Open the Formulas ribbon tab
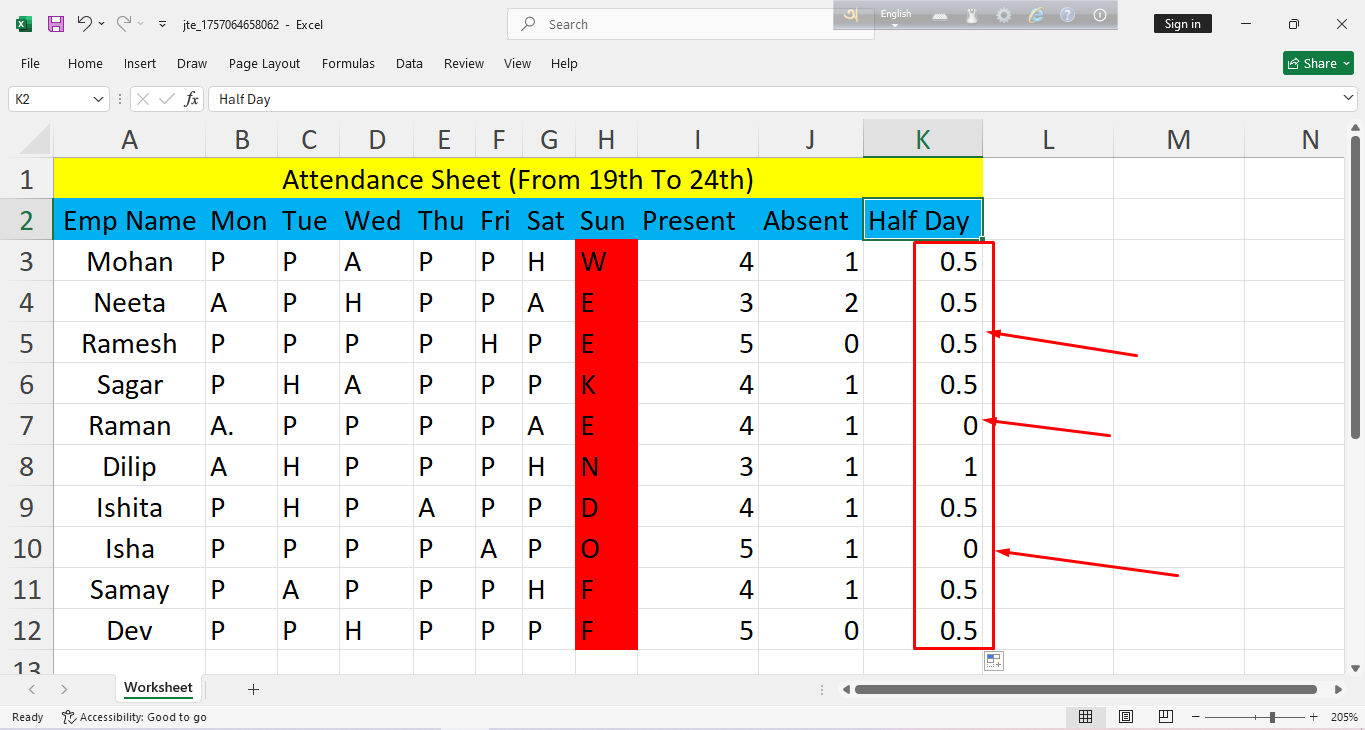Image resolution: width=1365 pixels, height=730 pixels. [x=348, y=63]
